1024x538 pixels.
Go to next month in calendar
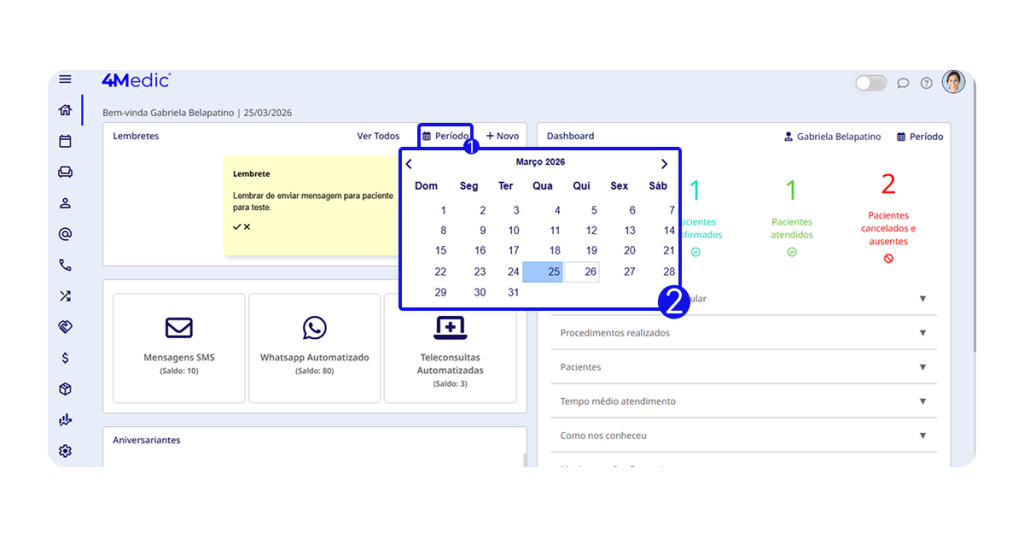tap(664, 164)
